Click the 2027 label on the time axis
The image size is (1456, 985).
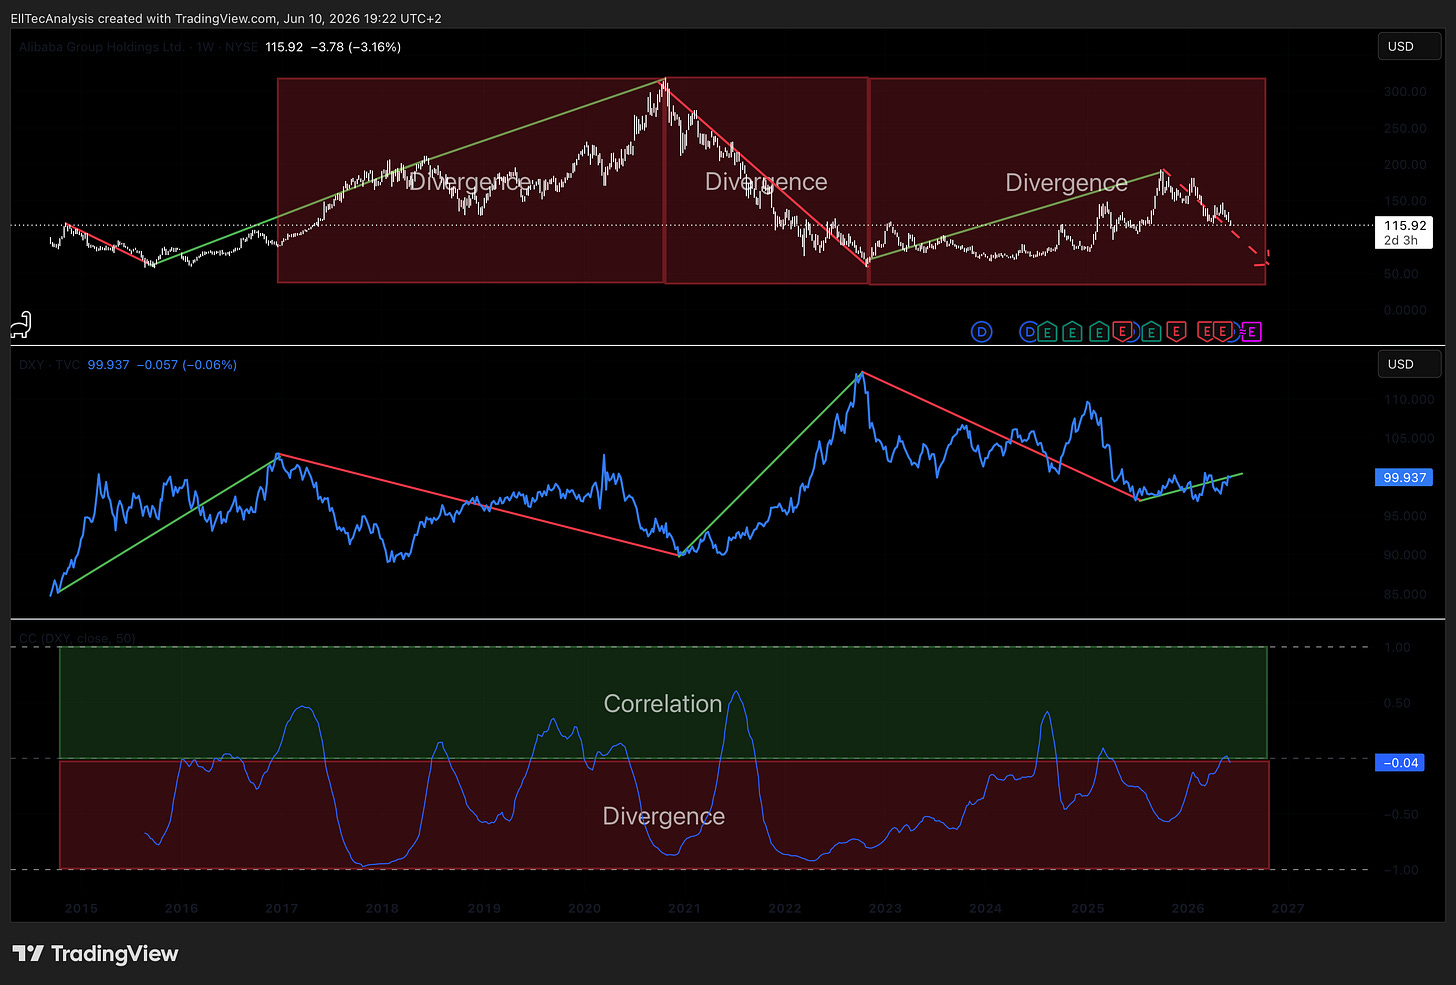click(1288, 908)
